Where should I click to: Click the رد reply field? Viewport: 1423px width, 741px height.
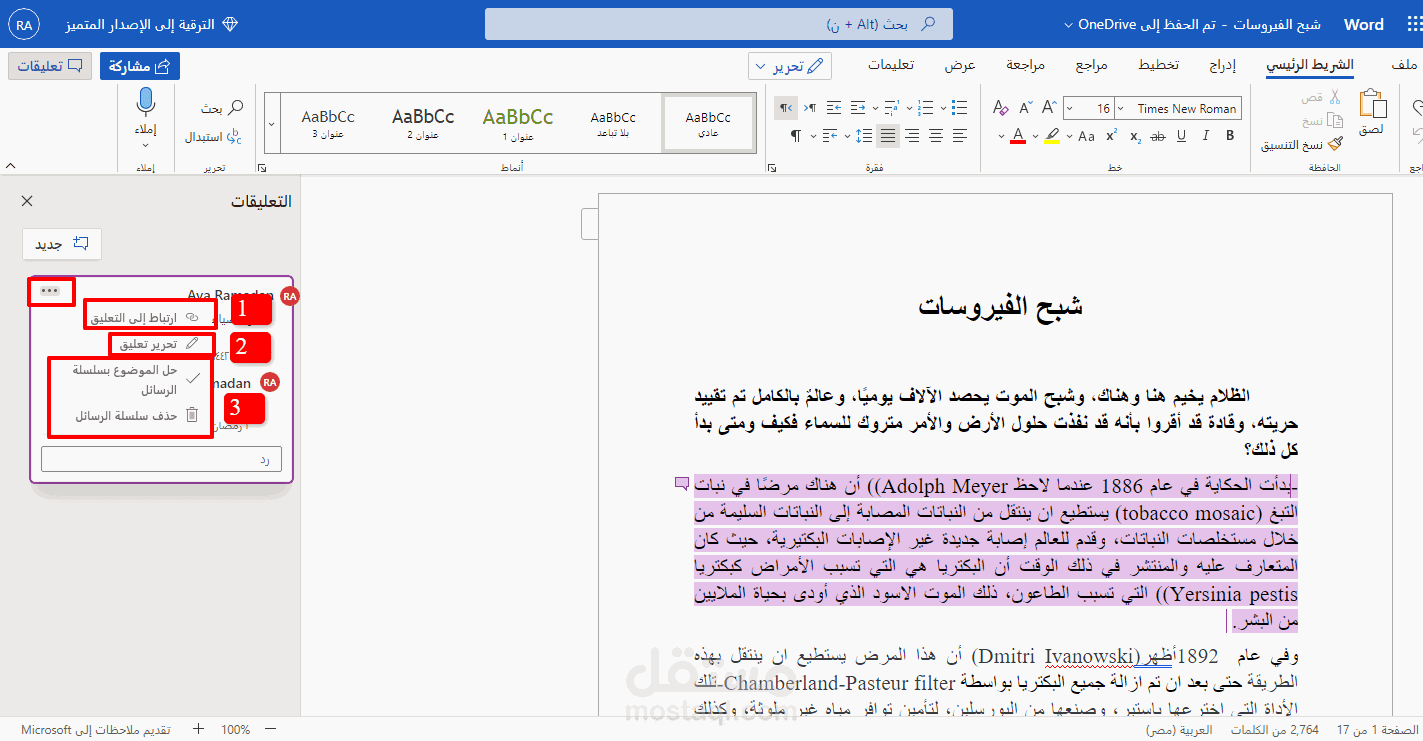click(x=161, y=459)
